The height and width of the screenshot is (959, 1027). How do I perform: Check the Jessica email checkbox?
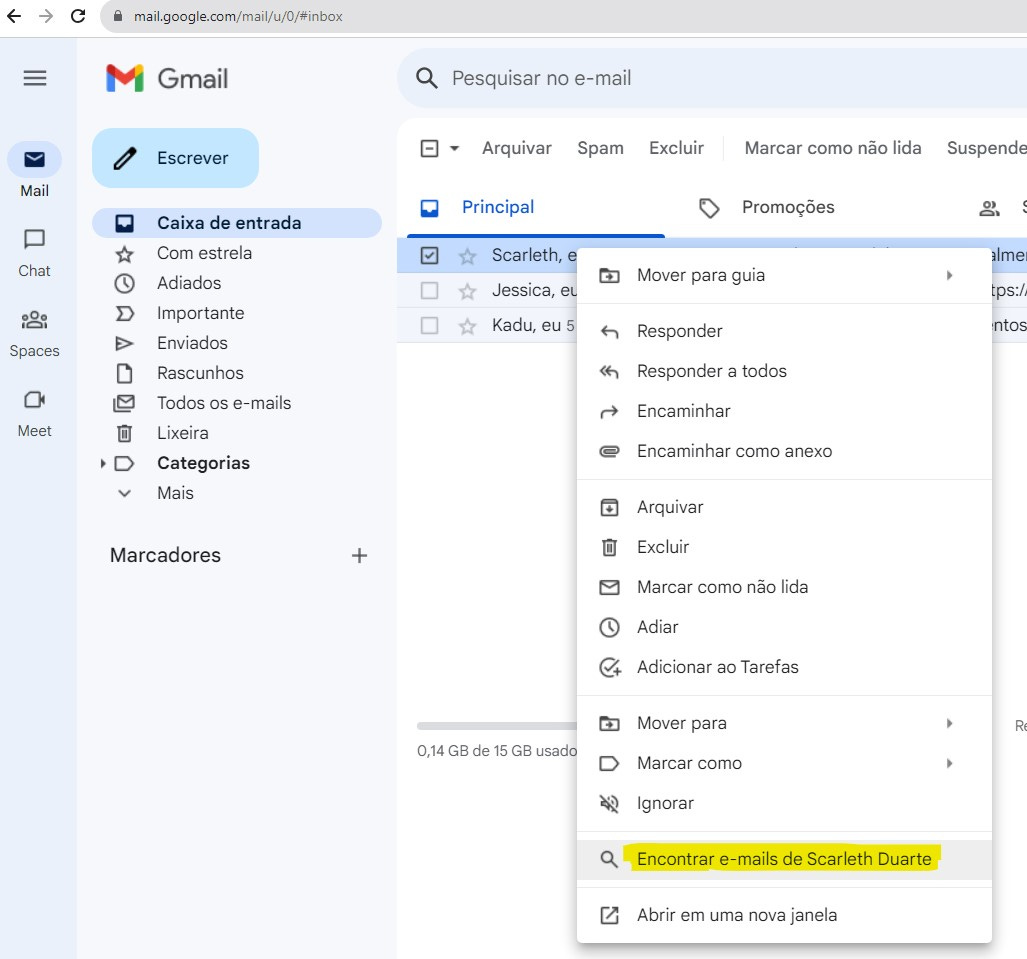(x=430, y=290)
